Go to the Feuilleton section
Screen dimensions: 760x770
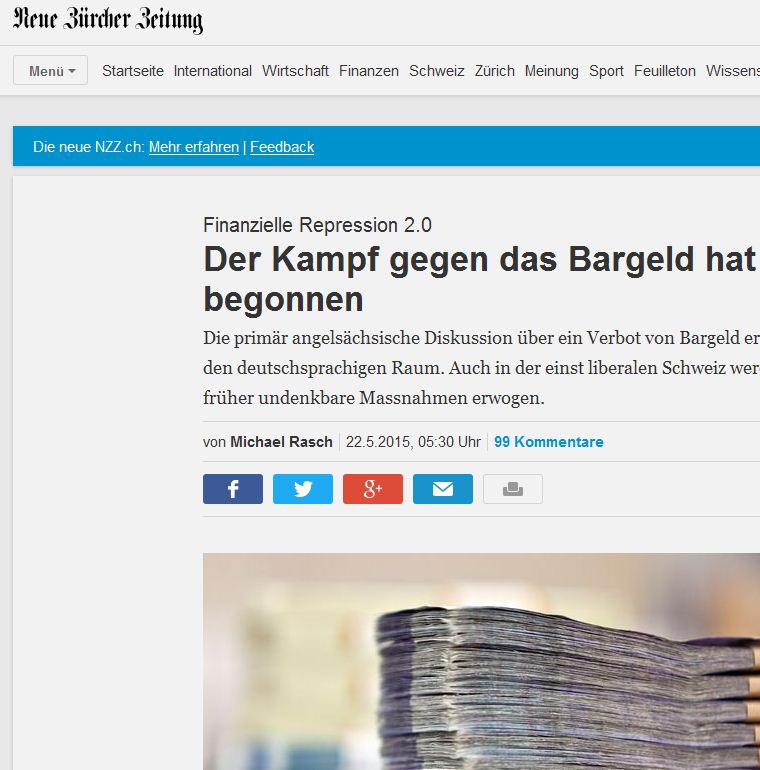tap(664, 71)
